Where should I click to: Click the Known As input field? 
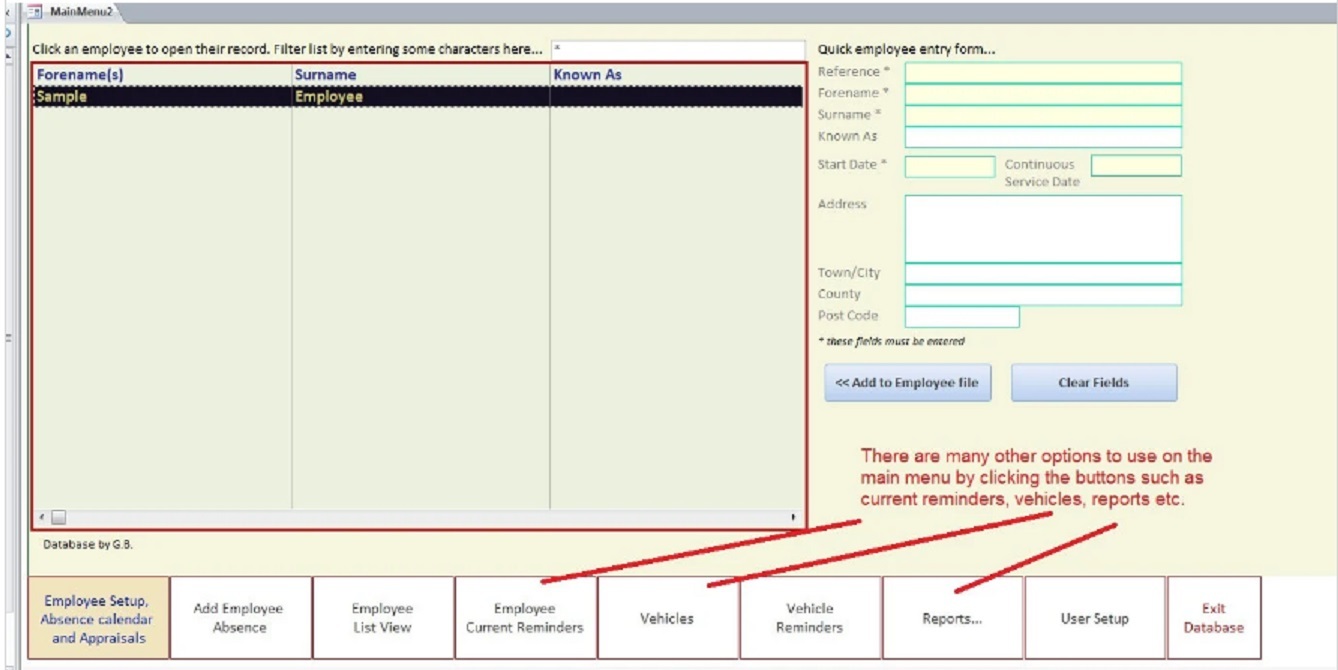click(x=1043, y=137)
